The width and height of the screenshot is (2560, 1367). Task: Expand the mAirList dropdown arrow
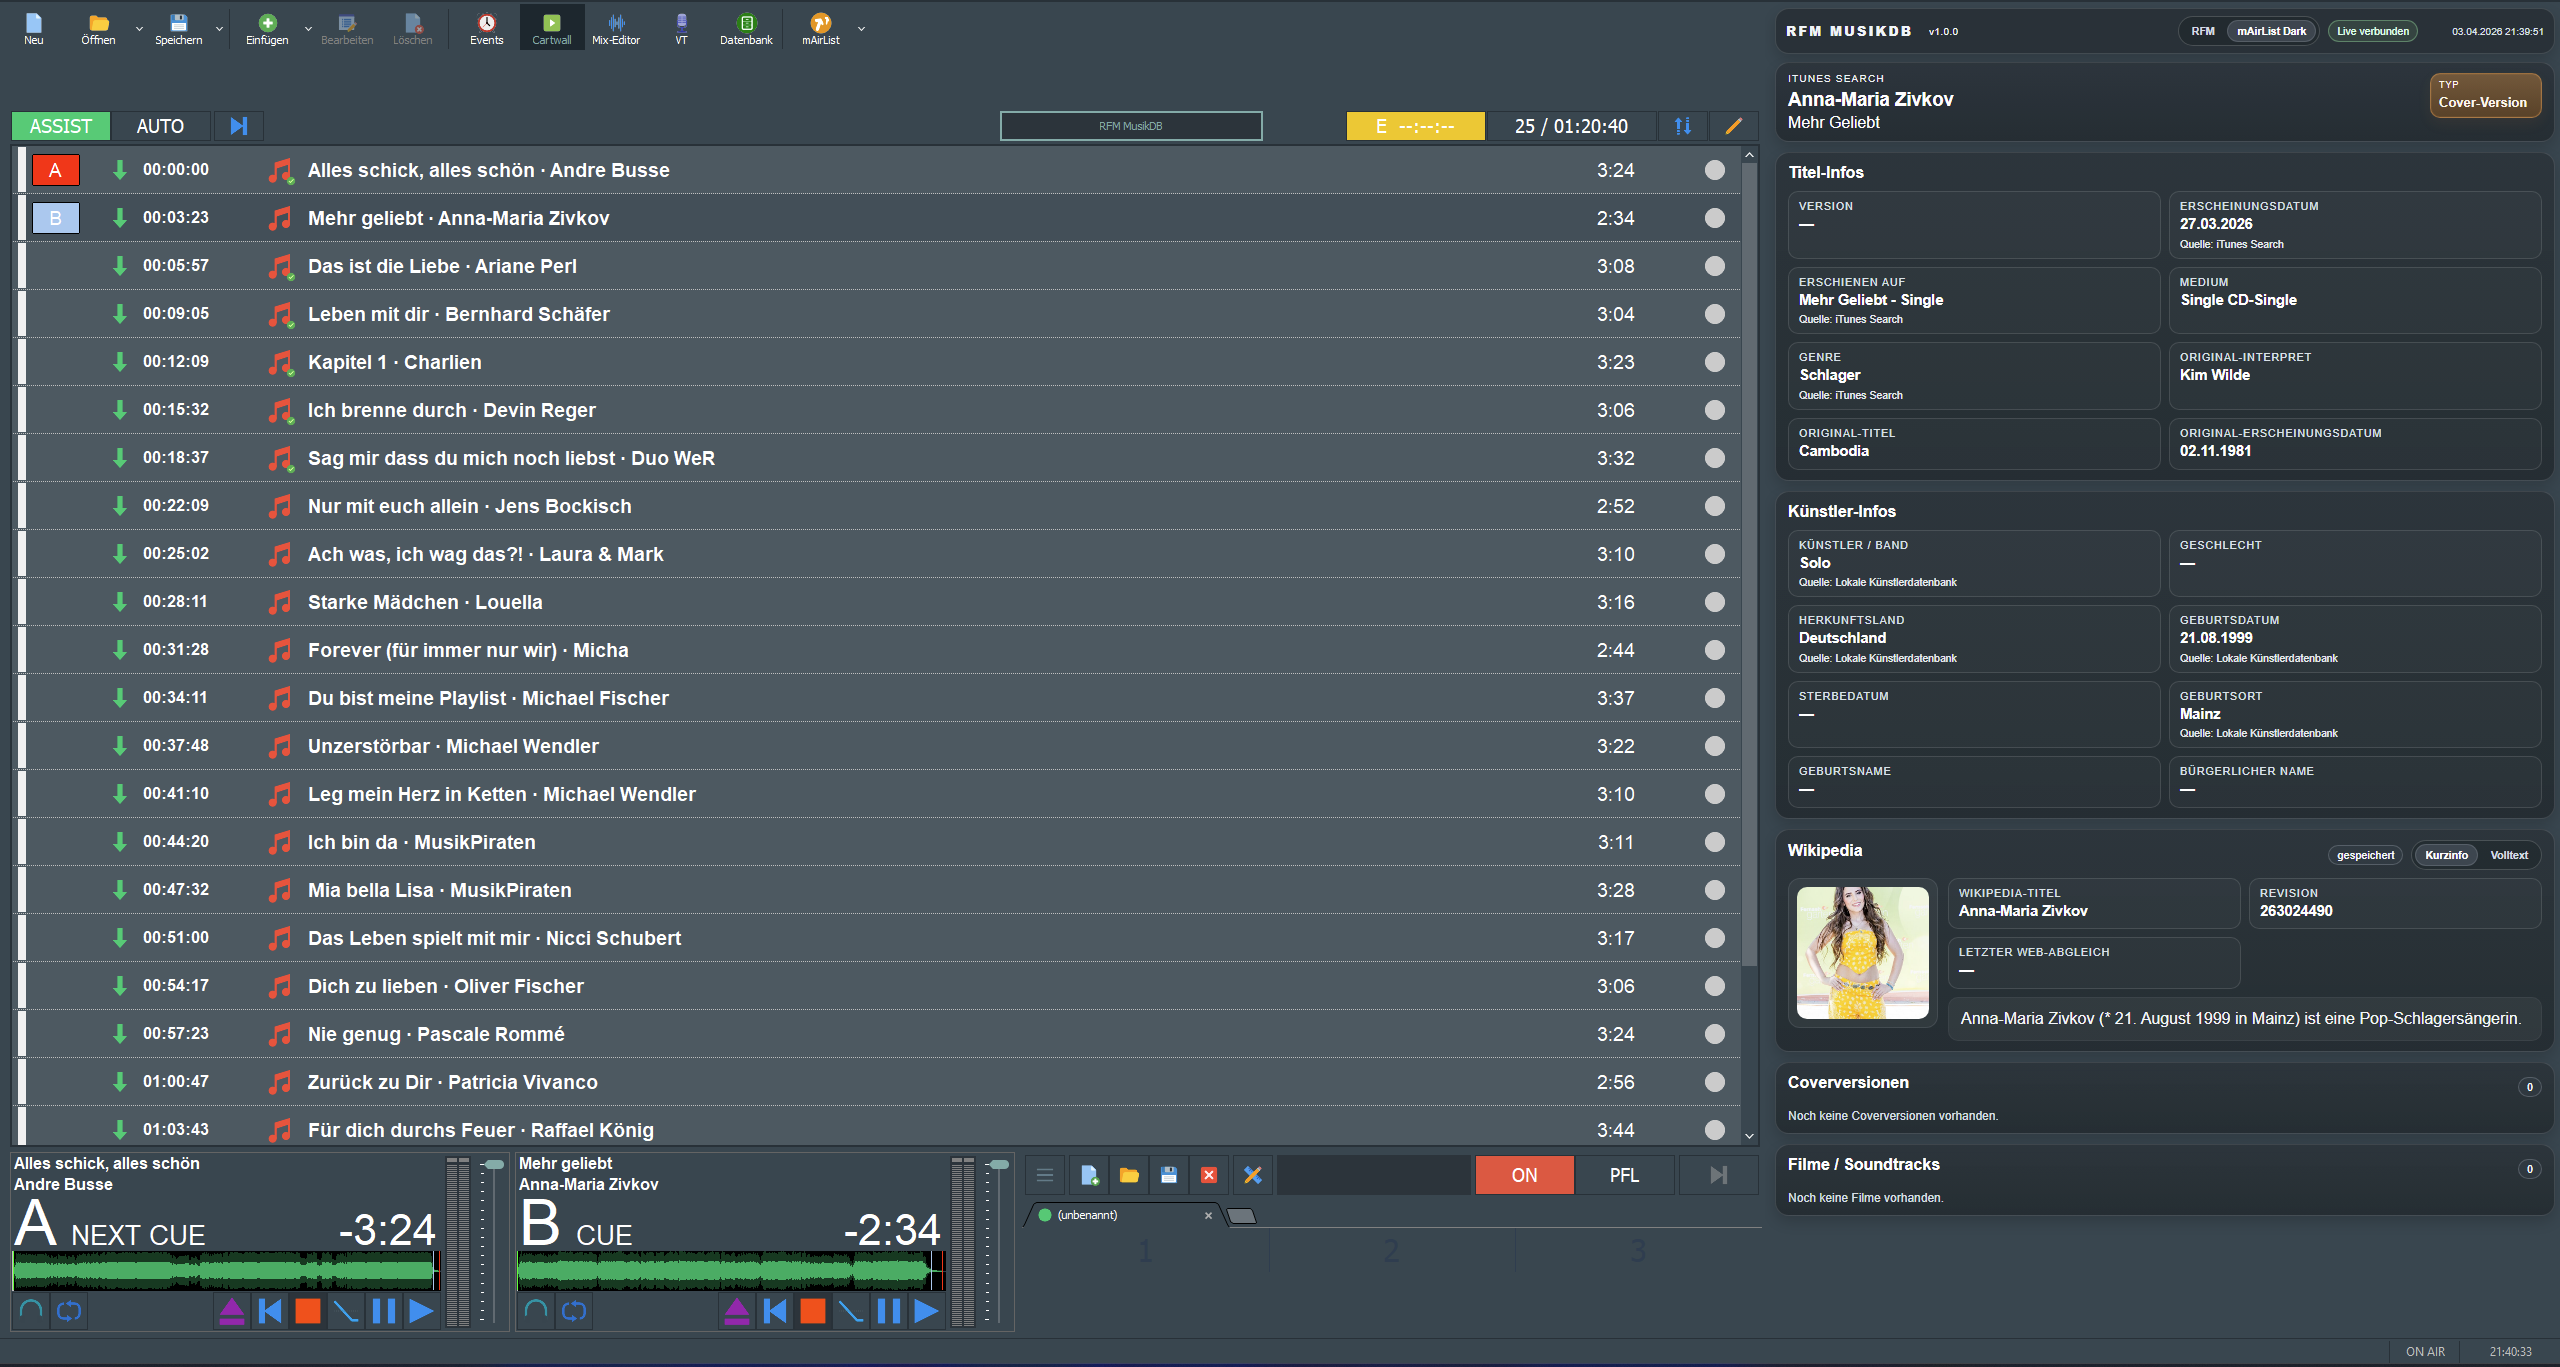click(861, 29)
